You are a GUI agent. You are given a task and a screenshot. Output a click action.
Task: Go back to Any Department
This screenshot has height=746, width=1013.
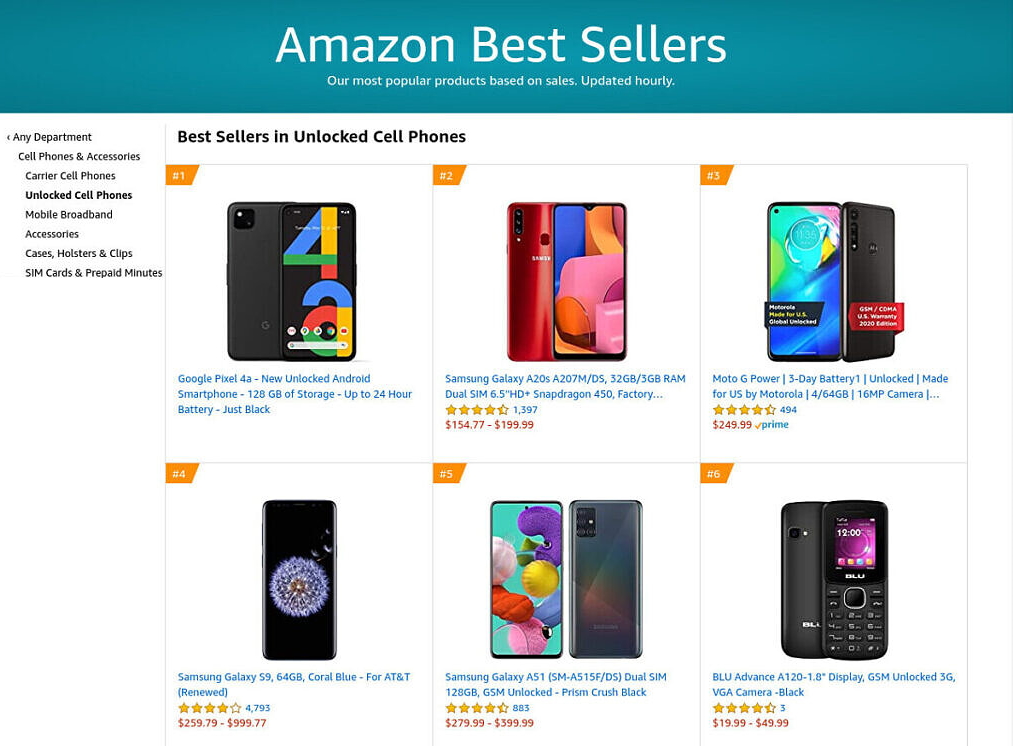coord(49,137)
